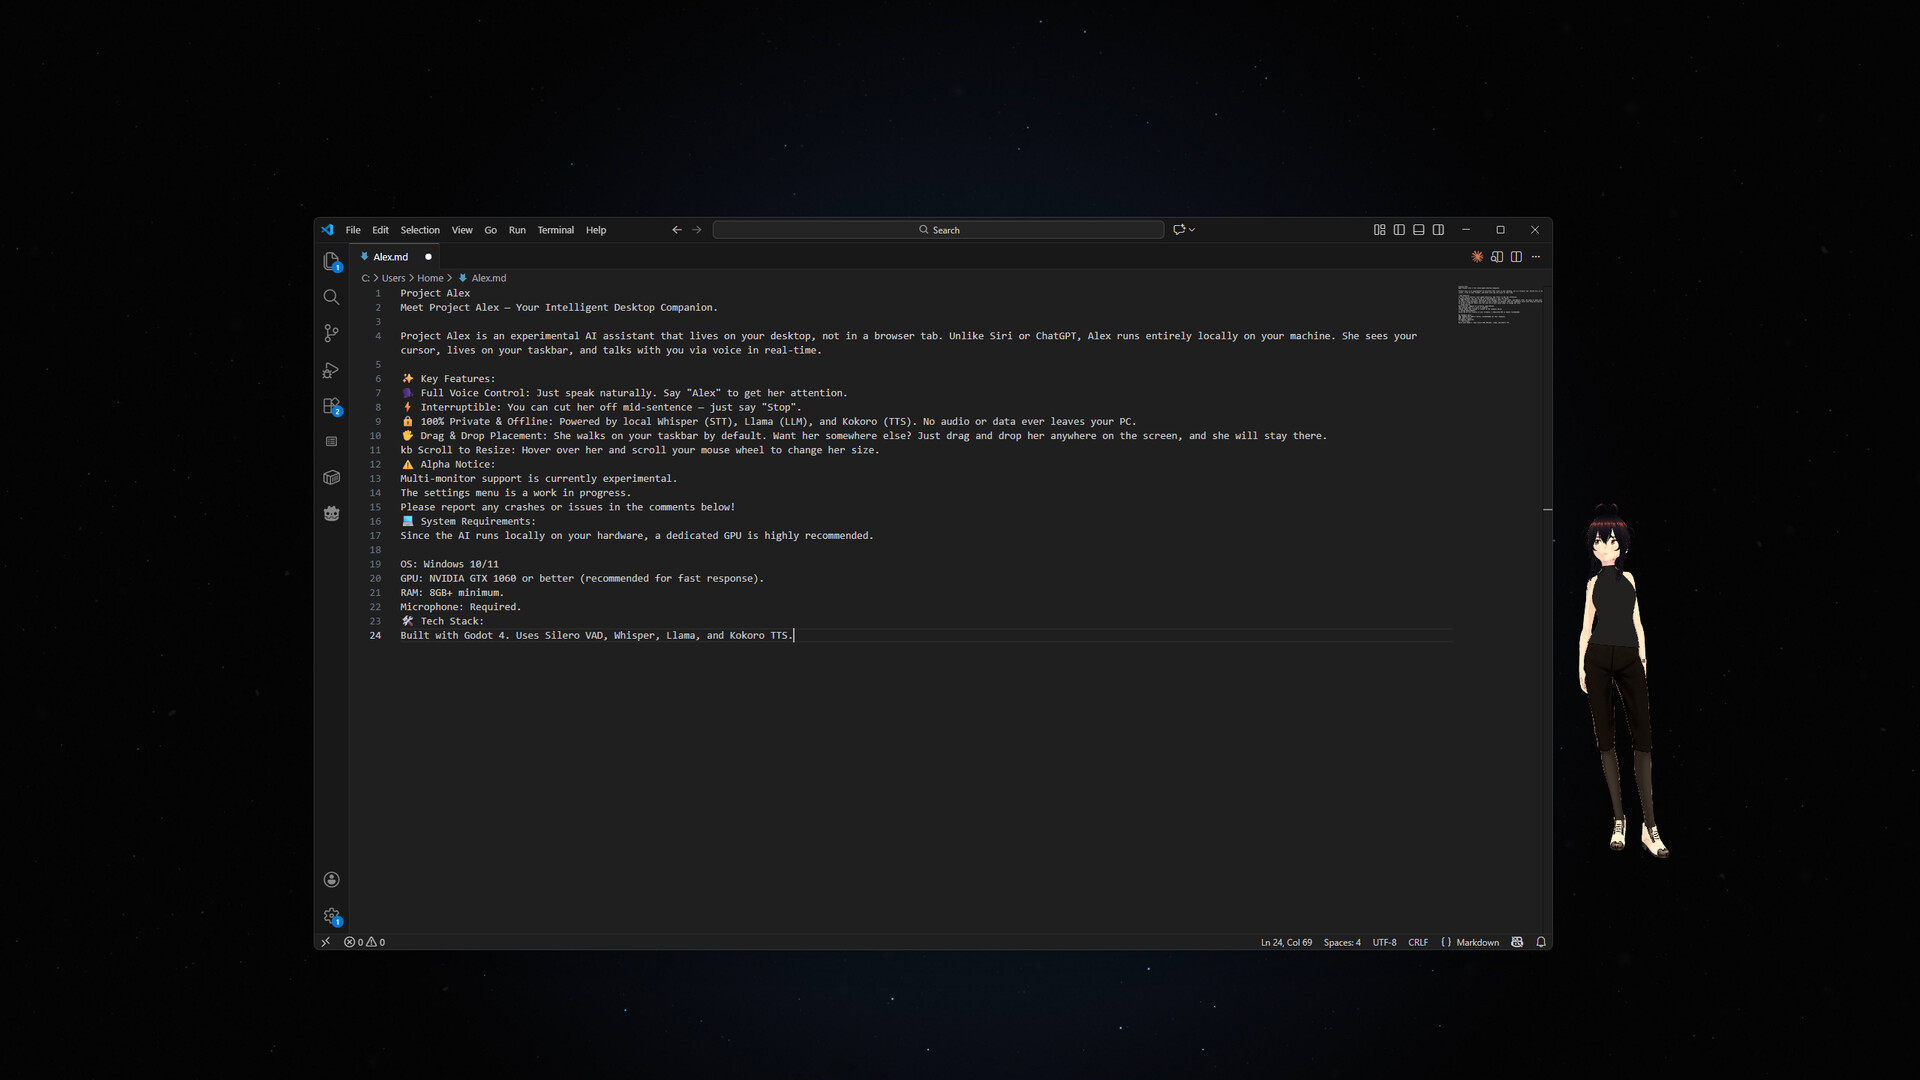1920x1080 pixels.
Task: Select the Run and Debug icon
Action: pos(331,370)
